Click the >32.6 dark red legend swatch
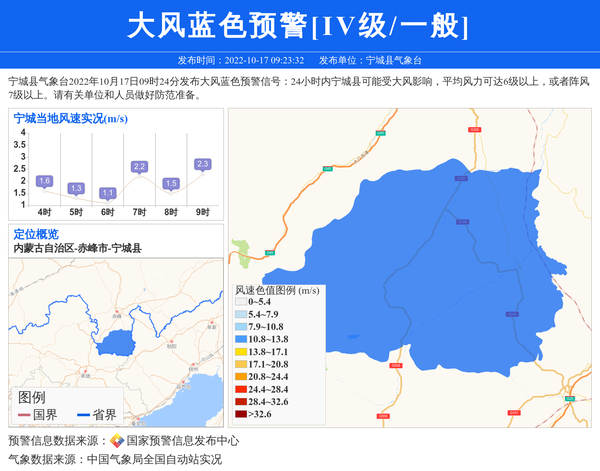The width and height of the screenshot is (600, 471). [x=240, y=414]
